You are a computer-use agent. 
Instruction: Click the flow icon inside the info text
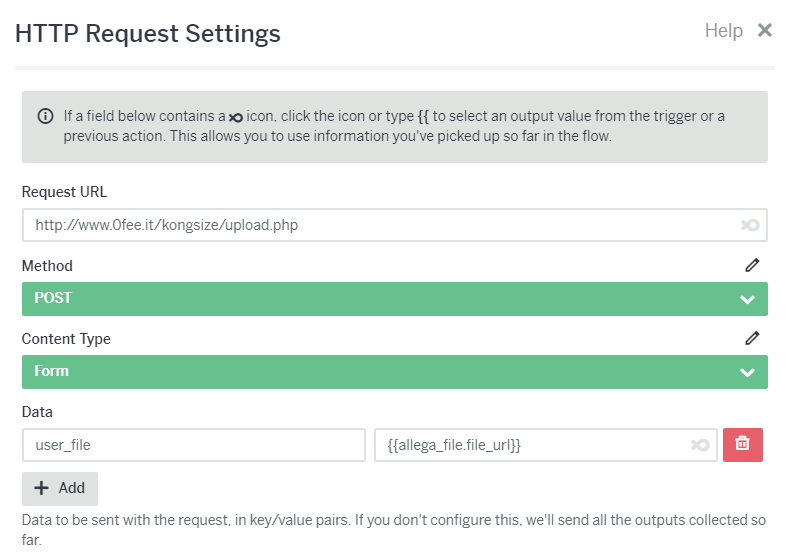236,118
